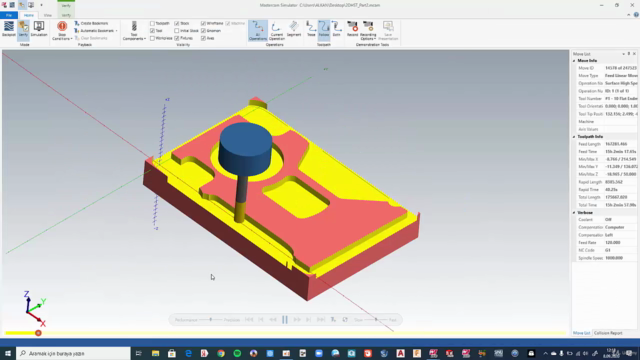The height and width of the screenshot is (360, 640).
Task: Toggle the Stock visibility checkbox
Action: [x=177, y=23]
